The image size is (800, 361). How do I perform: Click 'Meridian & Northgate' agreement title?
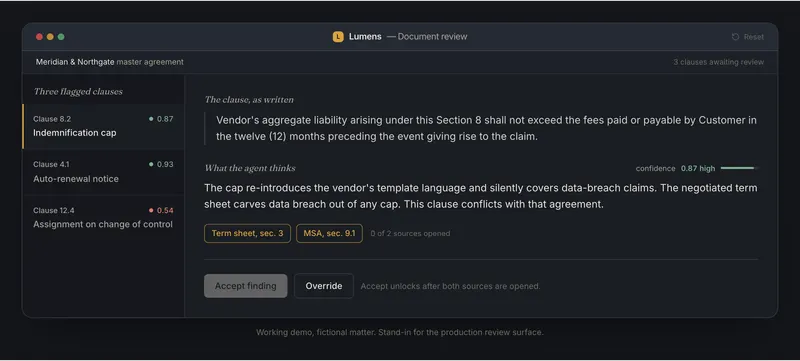coord(75,62)
